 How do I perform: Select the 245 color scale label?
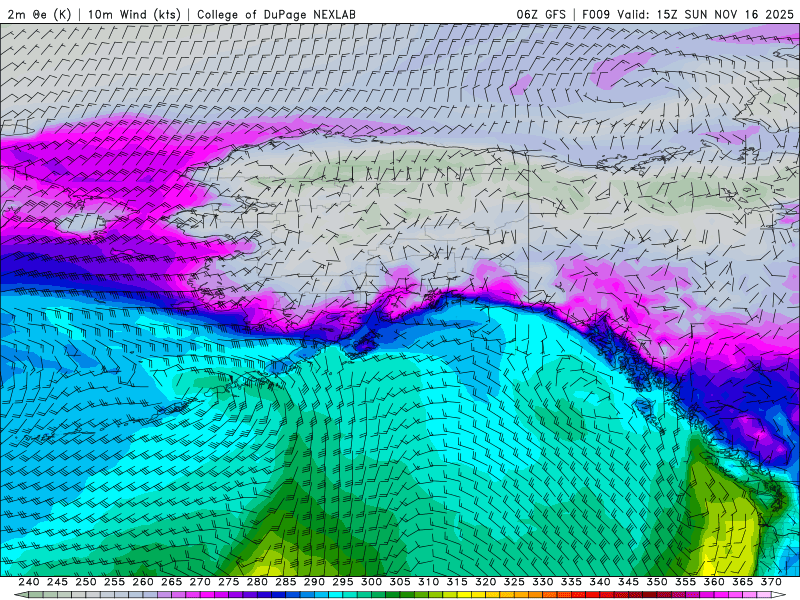pos(57,582)
